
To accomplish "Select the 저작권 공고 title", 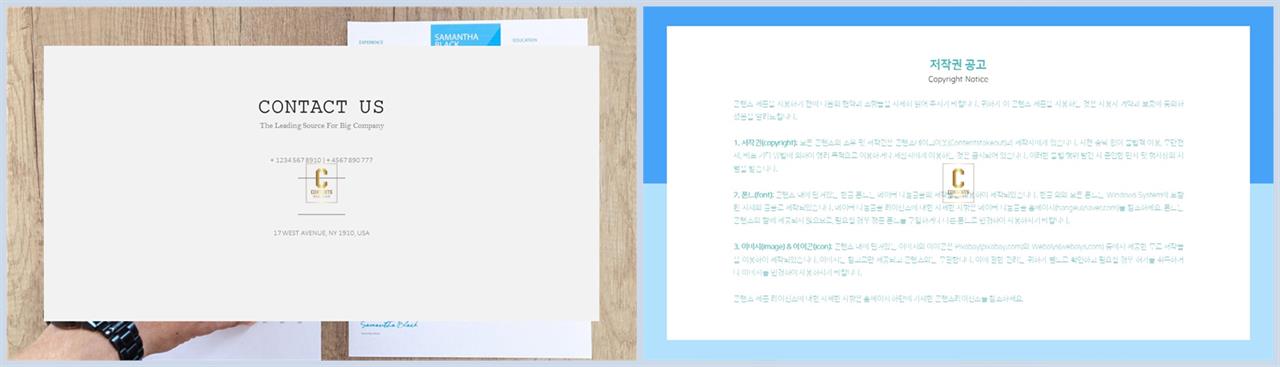I will pyautogui.click(x=958, y=64).
